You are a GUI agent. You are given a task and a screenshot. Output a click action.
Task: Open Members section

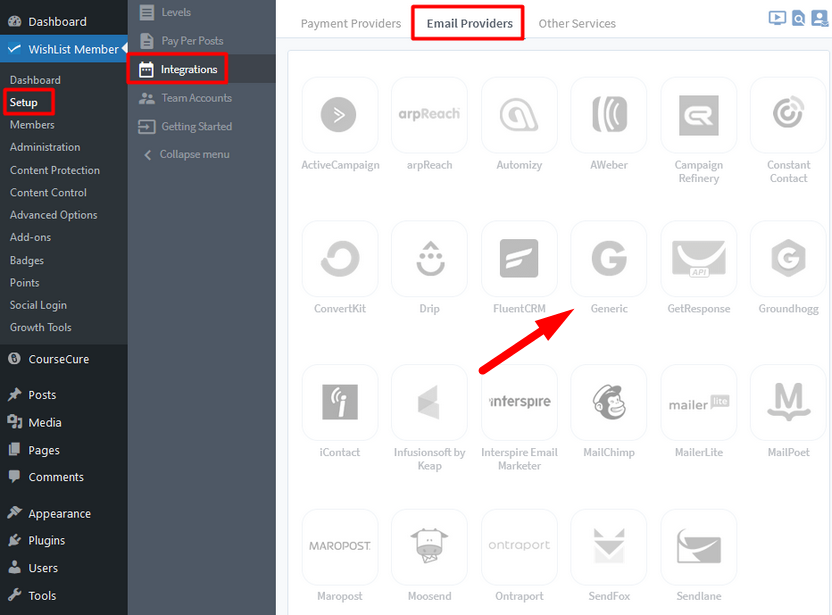[32, 125]
